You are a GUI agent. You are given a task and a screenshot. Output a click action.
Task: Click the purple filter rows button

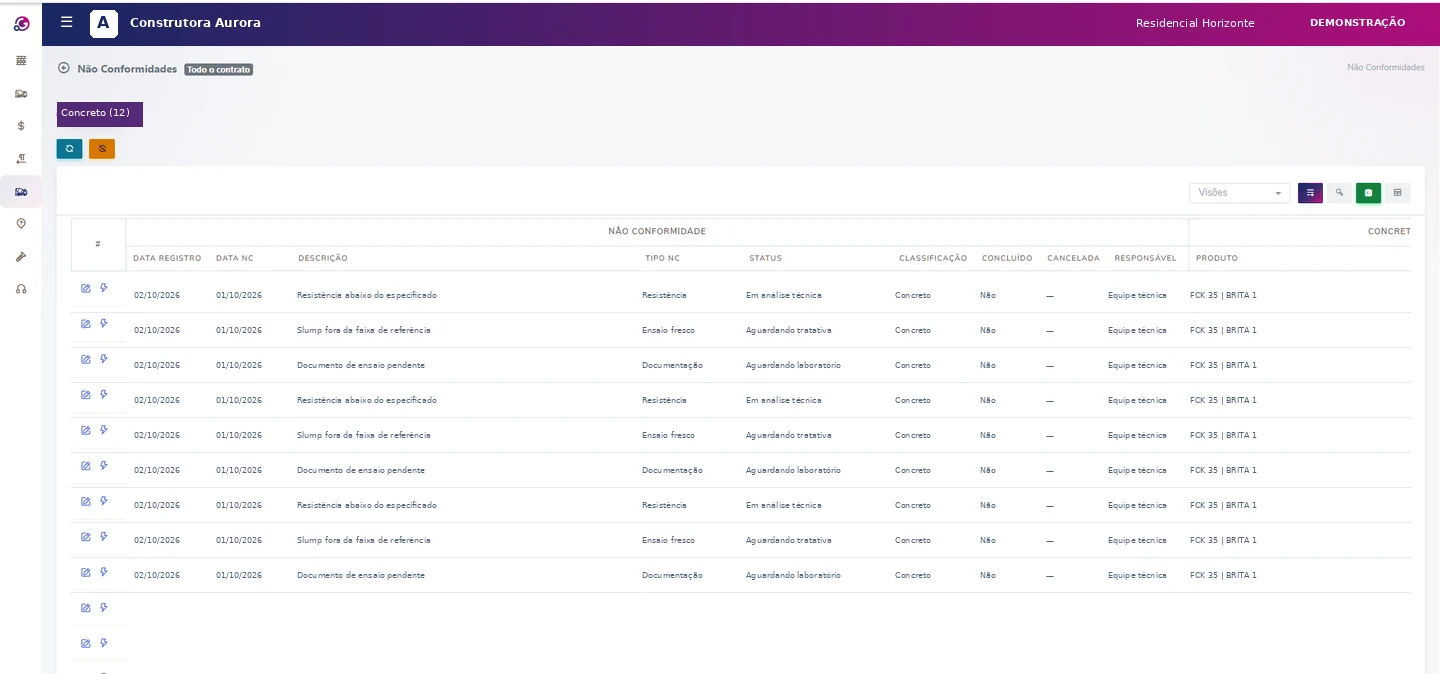pos(1310,193)
